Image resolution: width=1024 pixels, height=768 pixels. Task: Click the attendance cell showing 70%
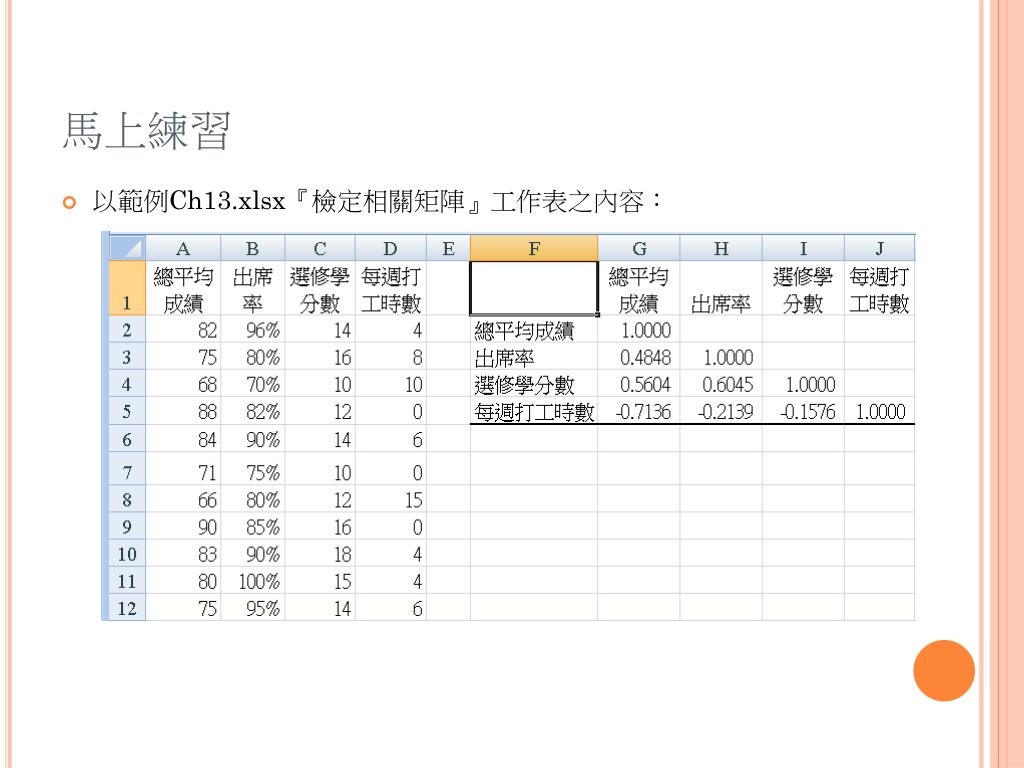253,384
